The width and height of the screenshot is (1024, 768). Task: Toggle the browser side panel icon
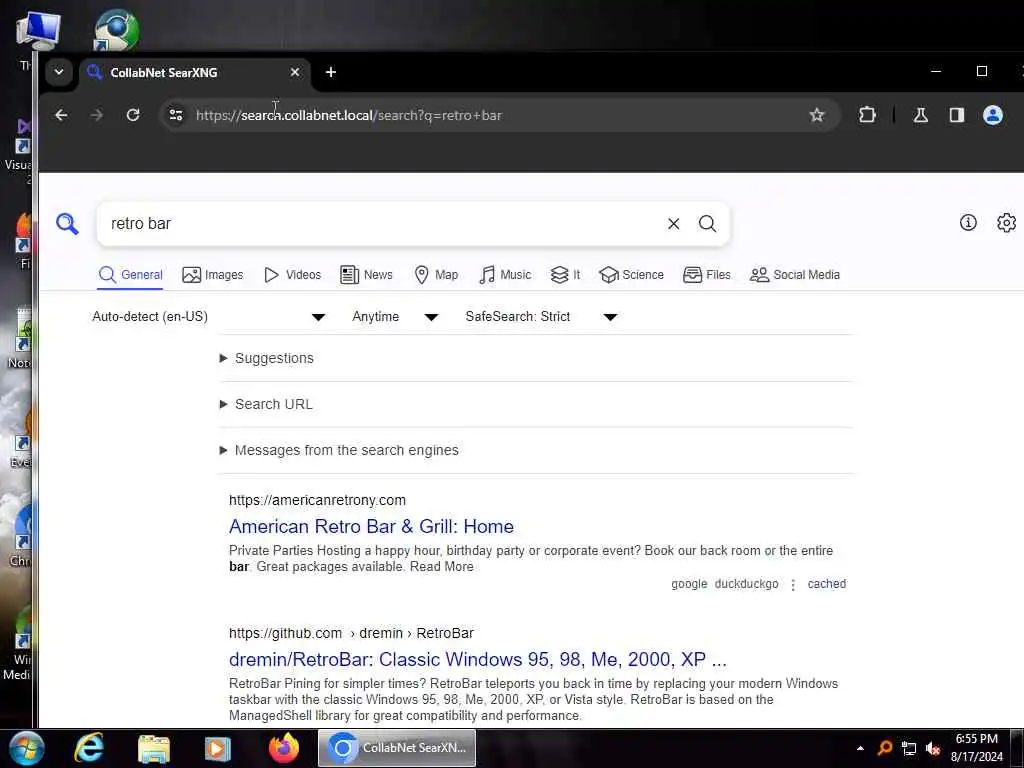tap(957, 115)
